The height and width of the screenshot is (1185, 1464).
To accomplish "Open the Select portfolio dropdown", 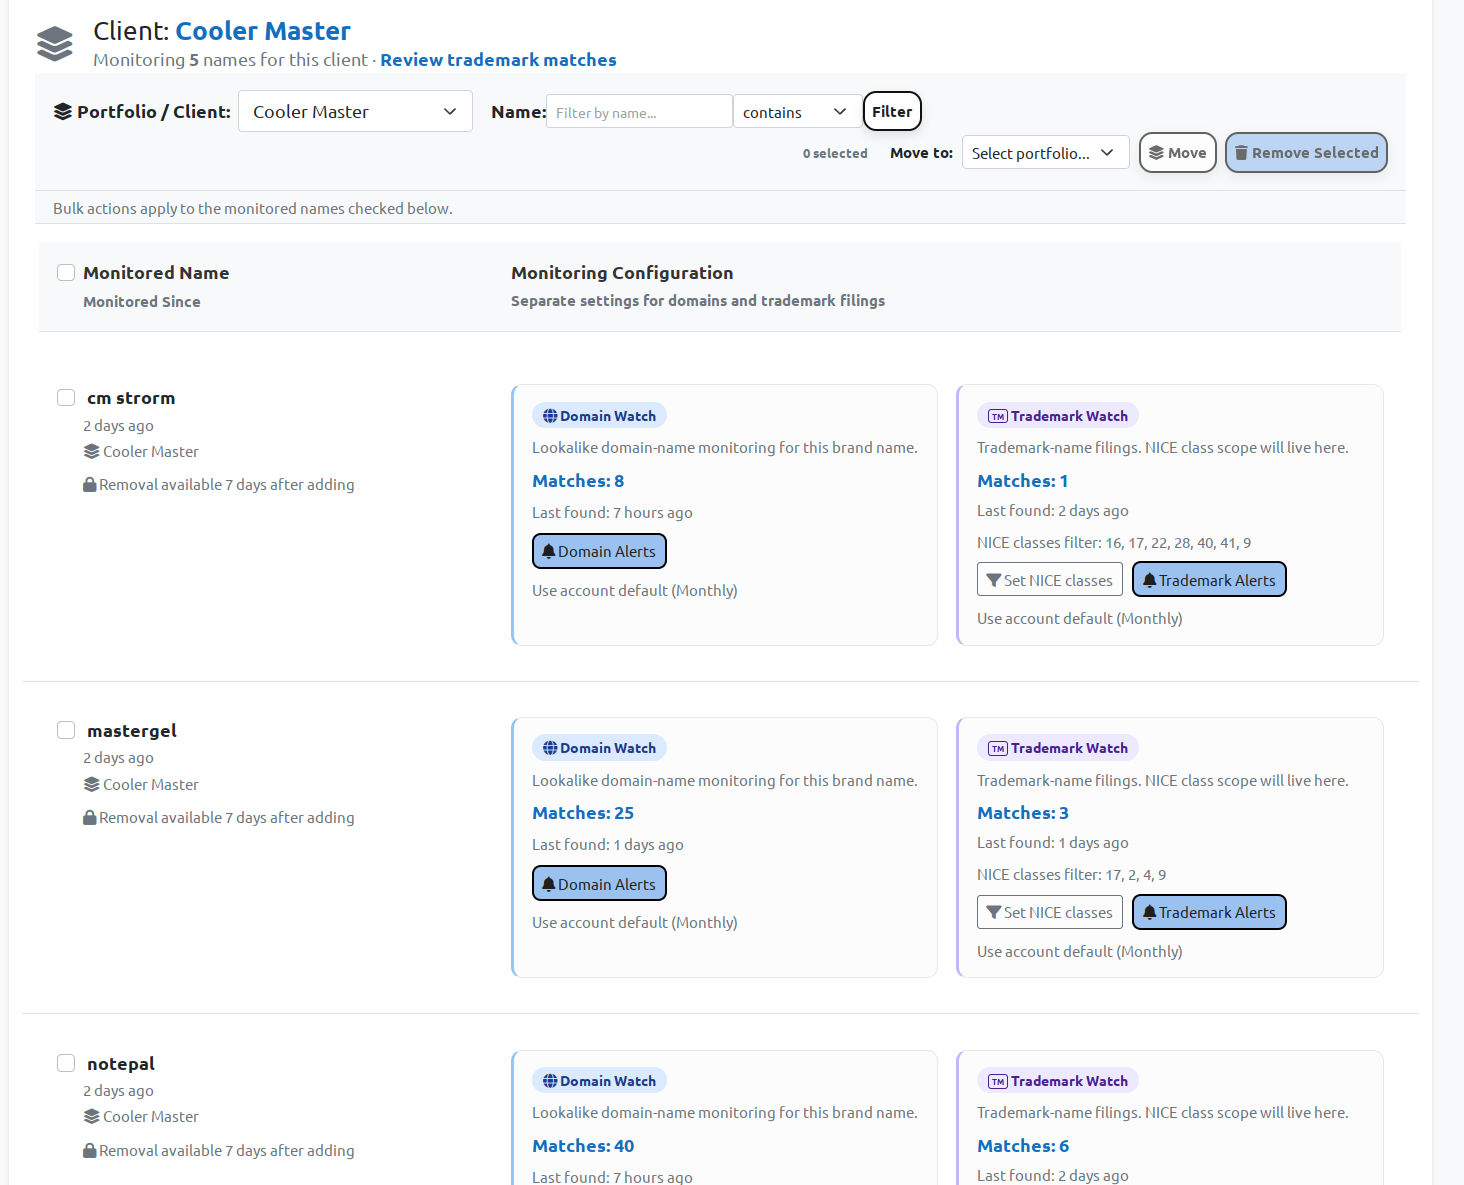I will tap(1045, 153).
